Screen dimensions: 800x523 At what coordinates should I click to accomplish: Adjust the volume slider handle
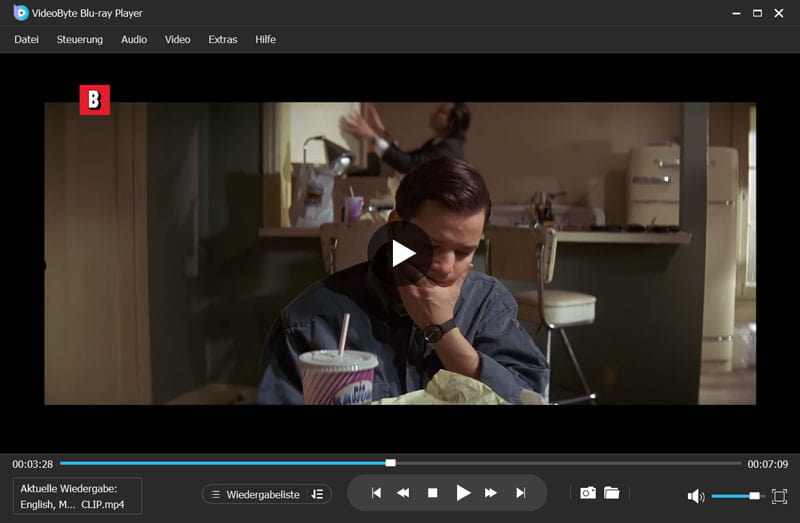coord(755,496)
